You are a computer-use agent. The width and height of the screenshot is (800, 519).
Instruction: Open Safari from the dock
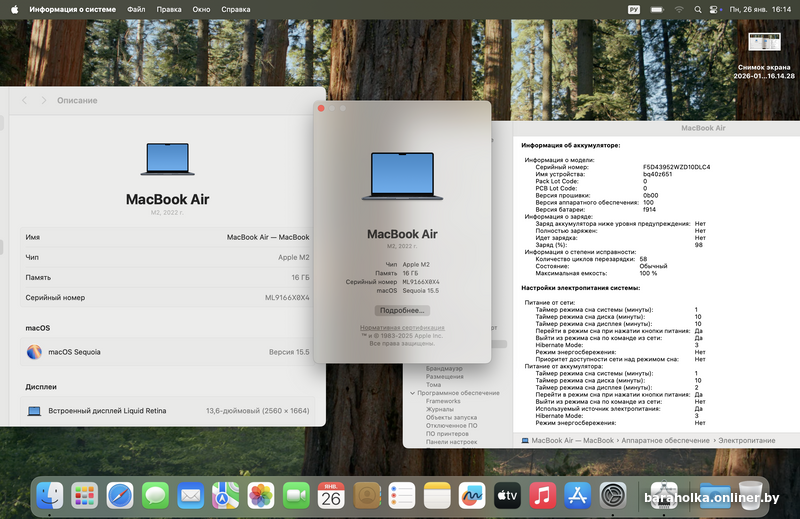120,494
